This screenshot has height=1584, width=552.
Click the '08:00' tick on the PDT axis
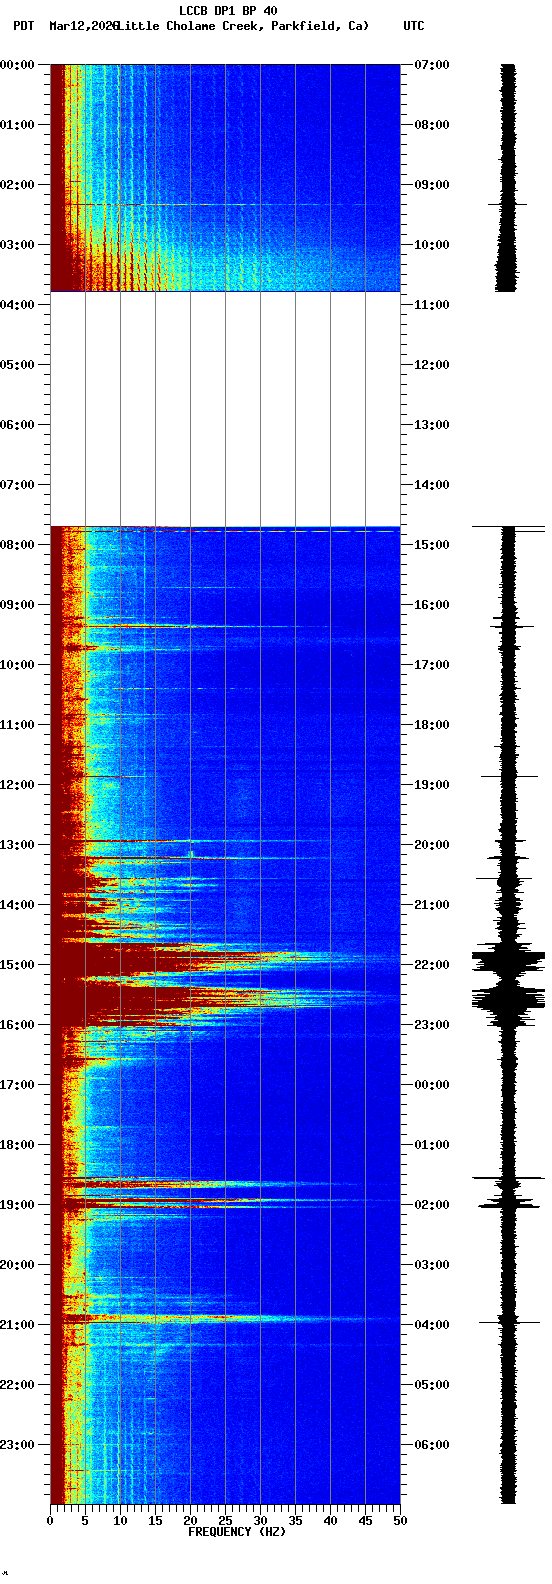(17, 544)
